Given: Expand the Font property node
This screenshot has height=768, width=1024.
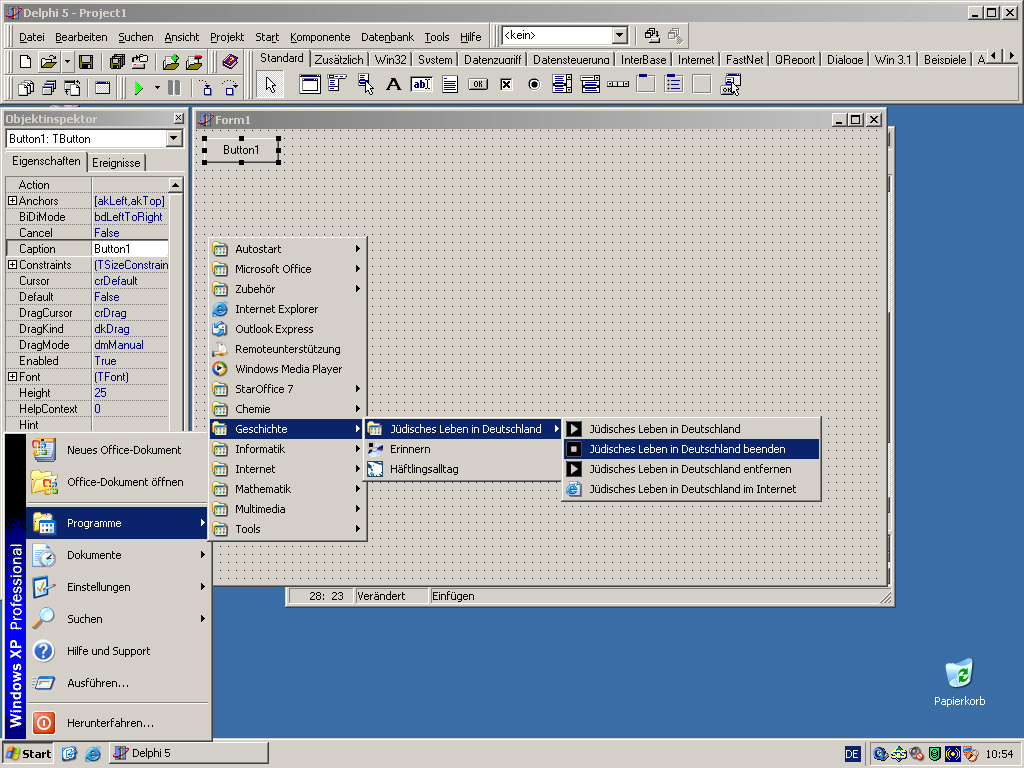Looking at the screenshot, I should (12, 377).
